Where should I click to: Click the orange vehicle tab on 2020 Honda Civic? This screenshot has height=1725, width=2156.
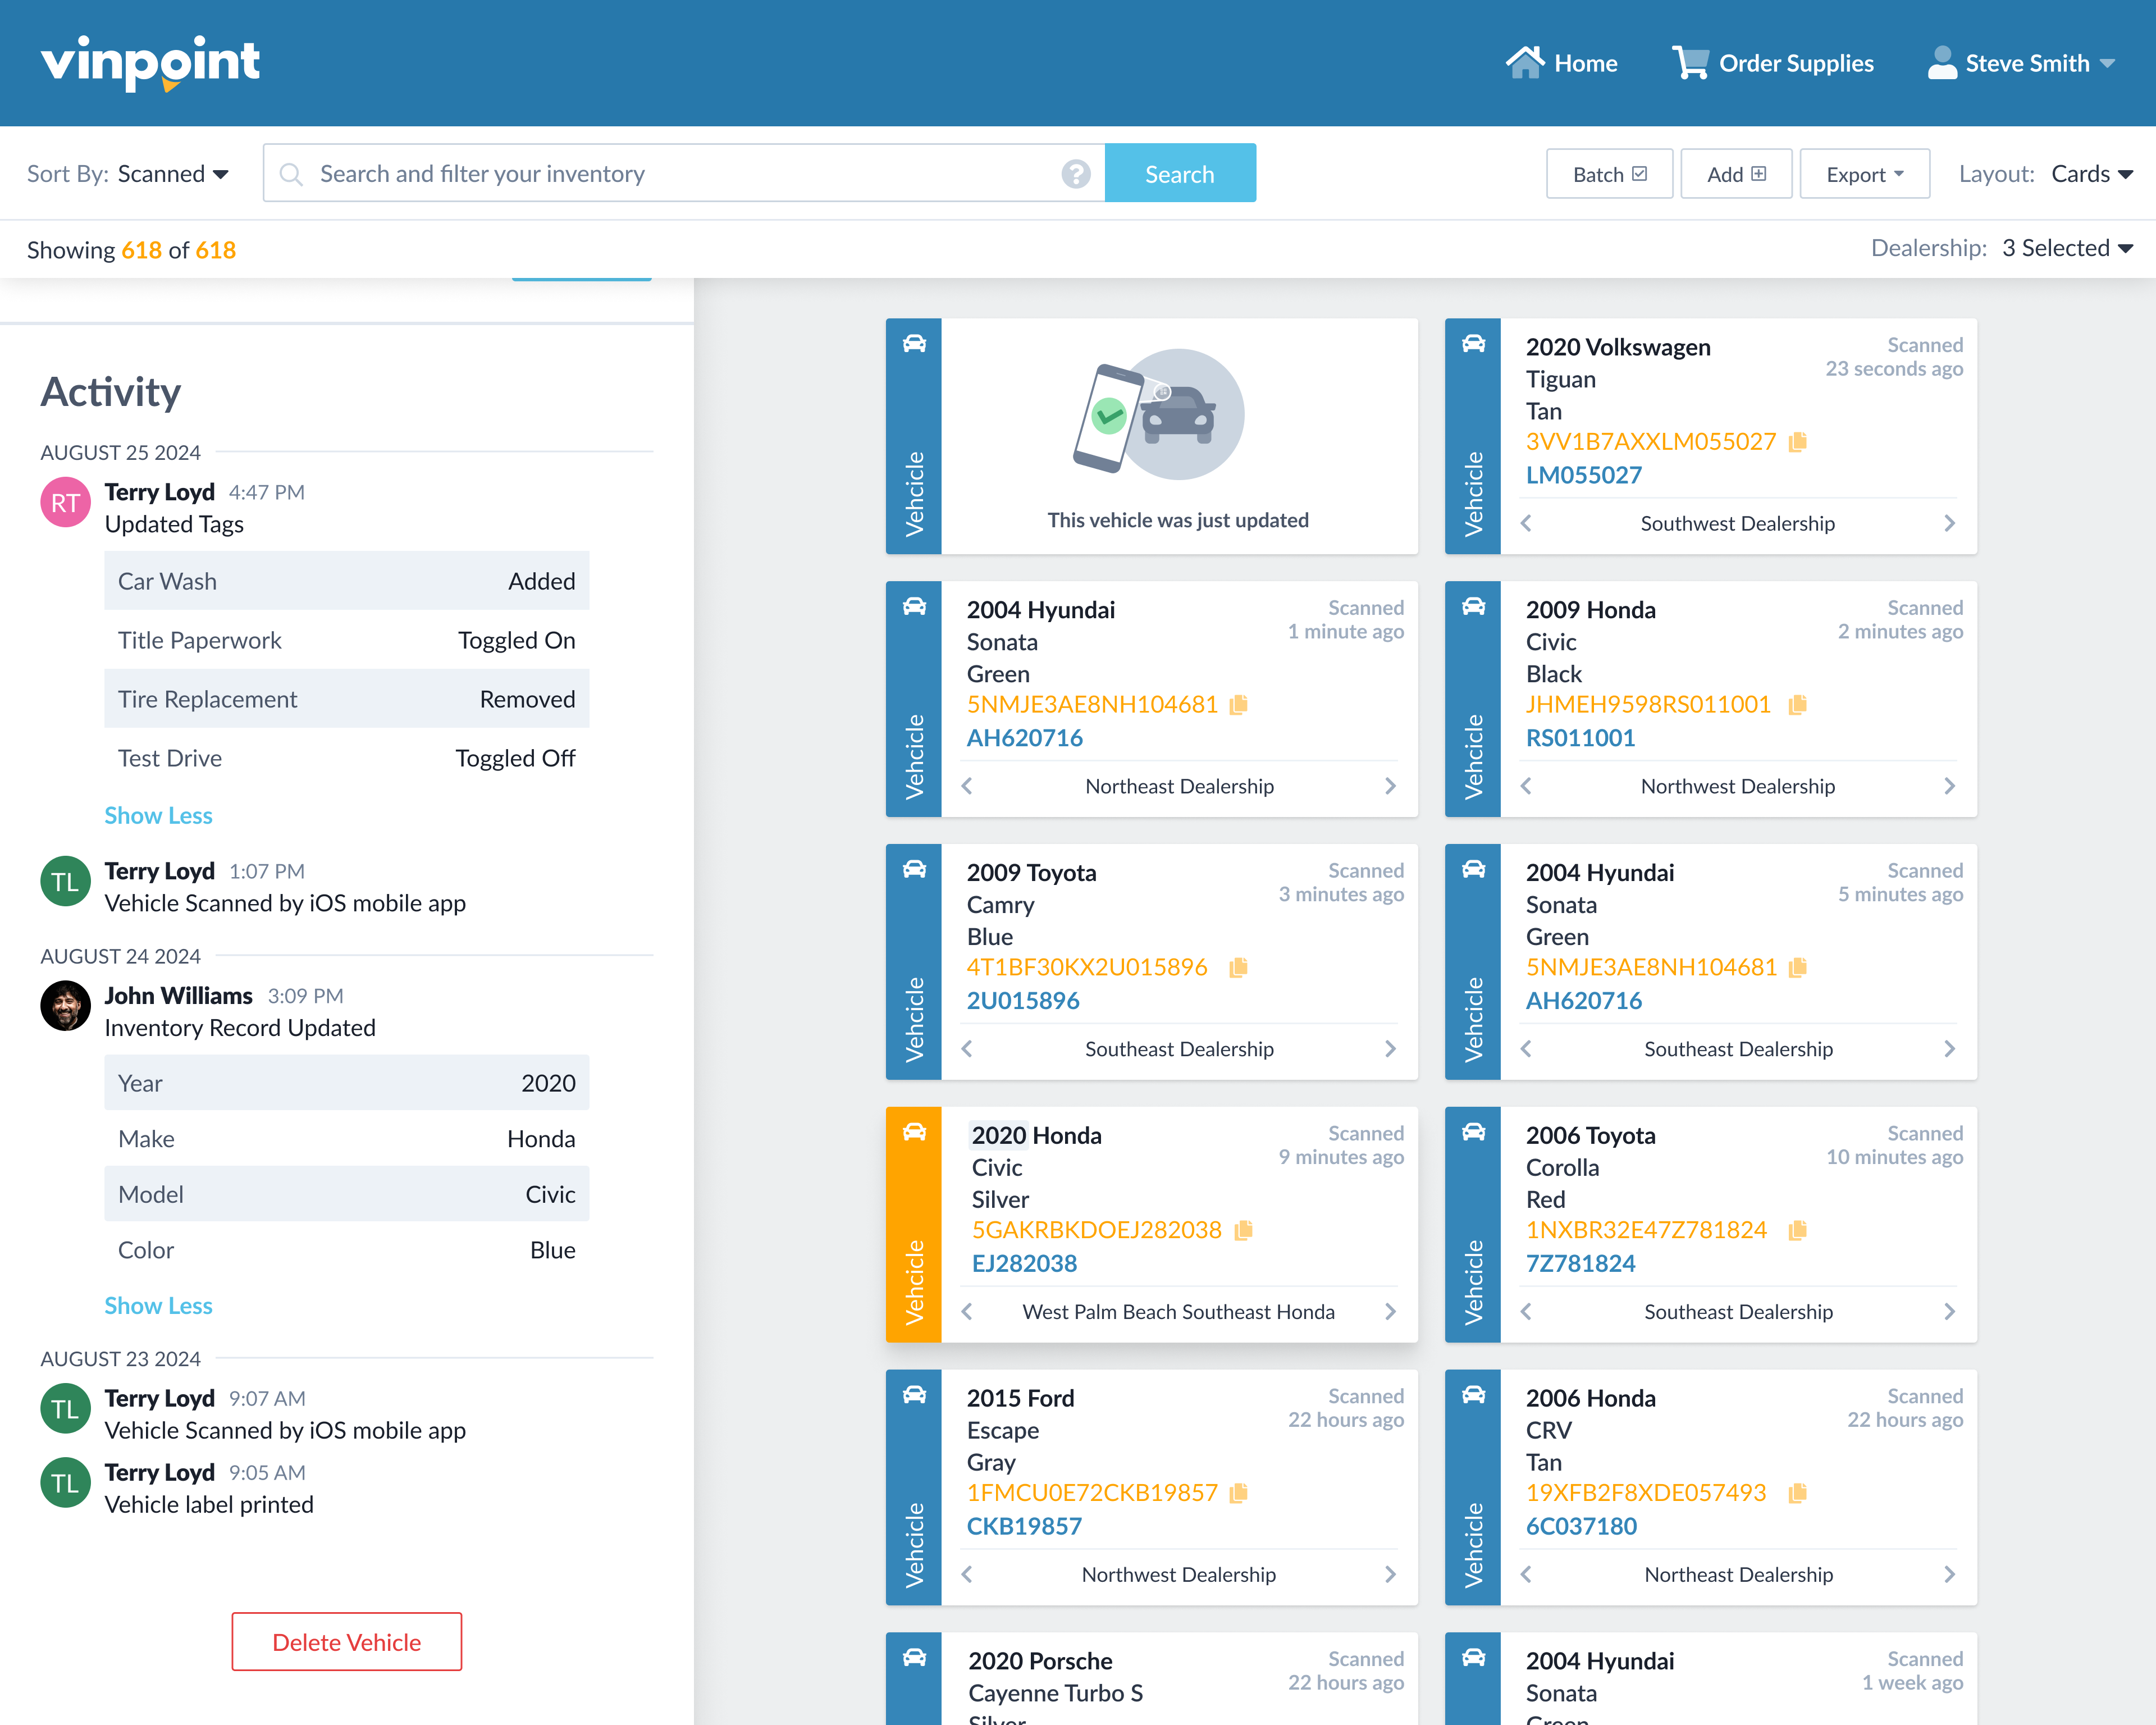click(913, 1224)
